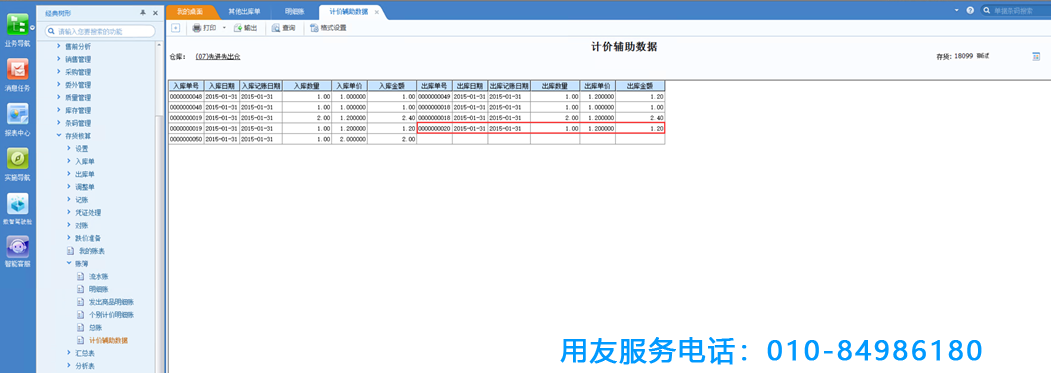Click the 打印 printer button

(x=205, y=28)
